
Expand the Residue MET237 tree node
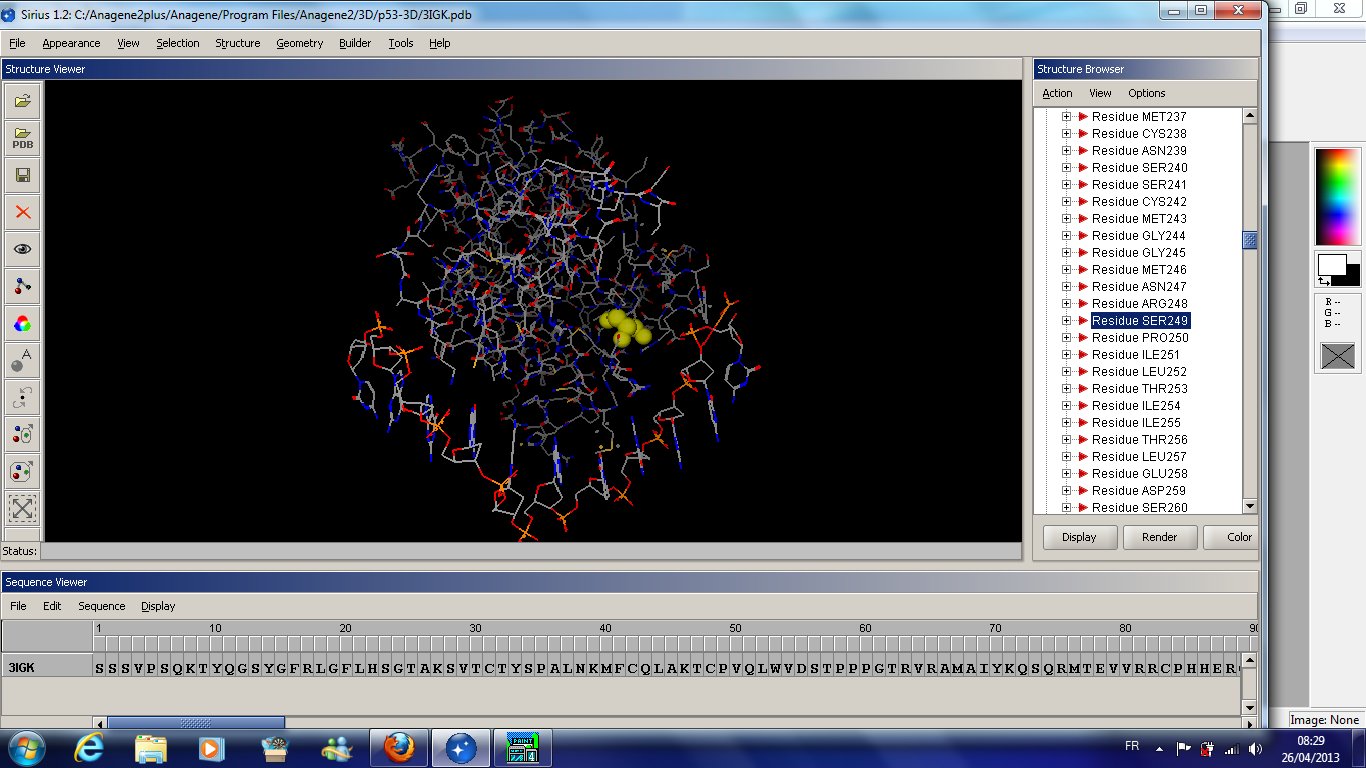(x=1066, y=117)
